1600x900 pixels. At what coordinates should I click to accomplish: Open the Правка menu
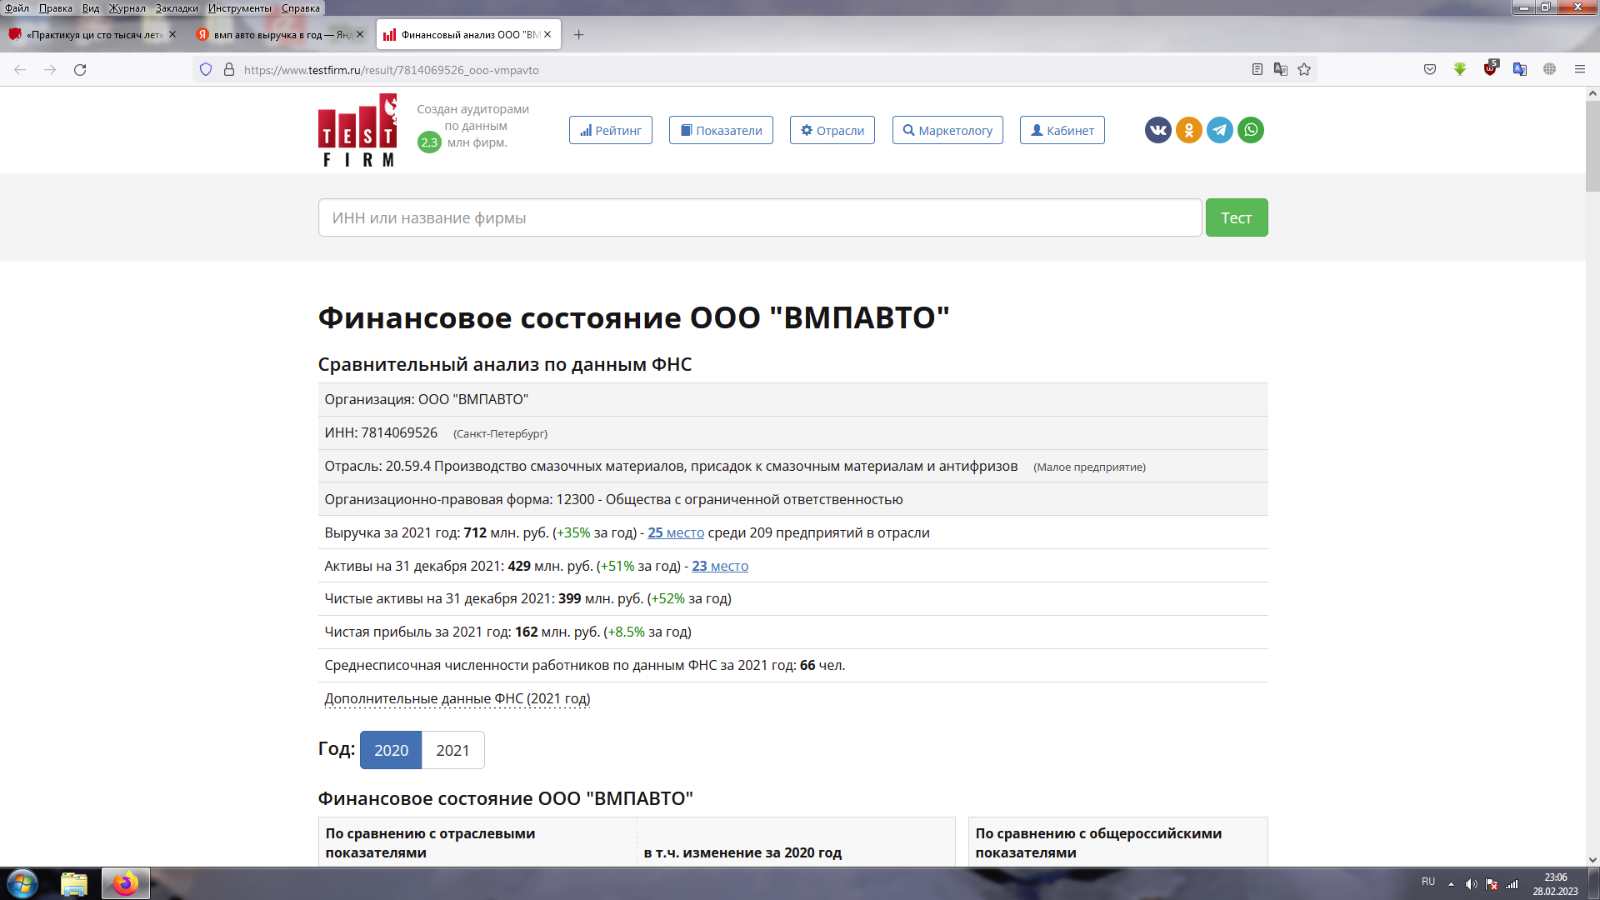[56, 8]
